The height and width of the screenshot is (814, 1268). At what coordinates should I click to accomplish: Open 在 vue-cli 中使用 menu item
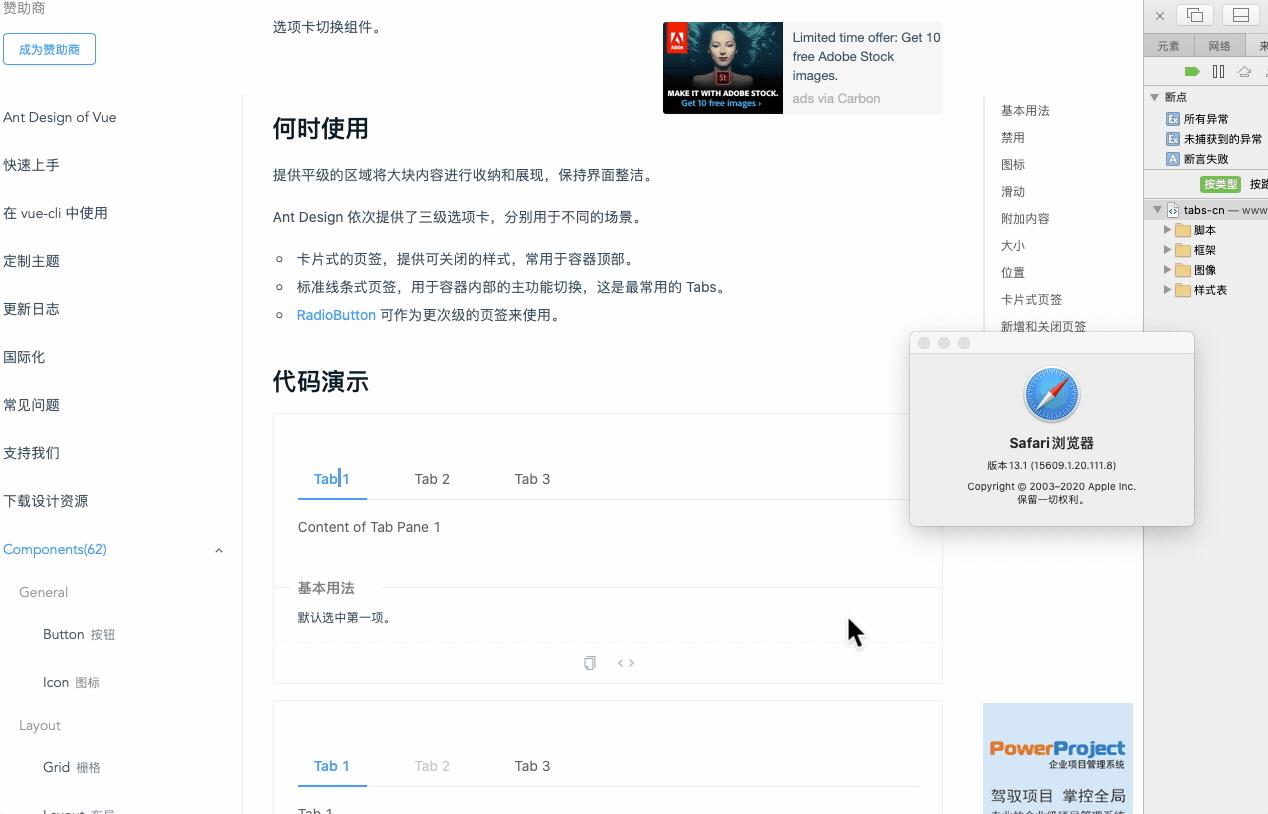click(55, 213)
